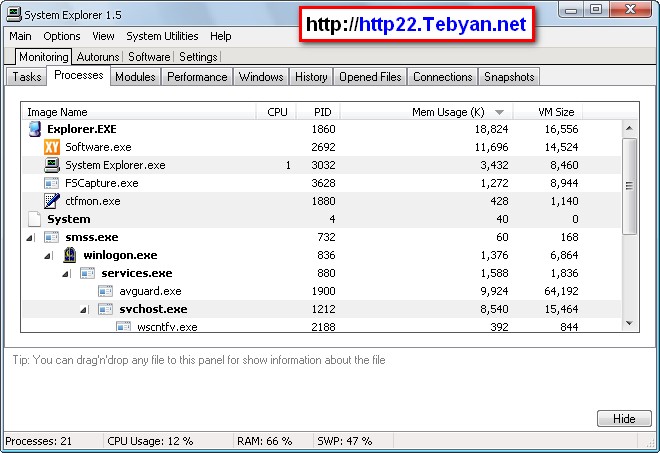This screenshot has height=453, width=660.
Task: Click the SWP: 47 % status entry
Action: coord(344,441)
